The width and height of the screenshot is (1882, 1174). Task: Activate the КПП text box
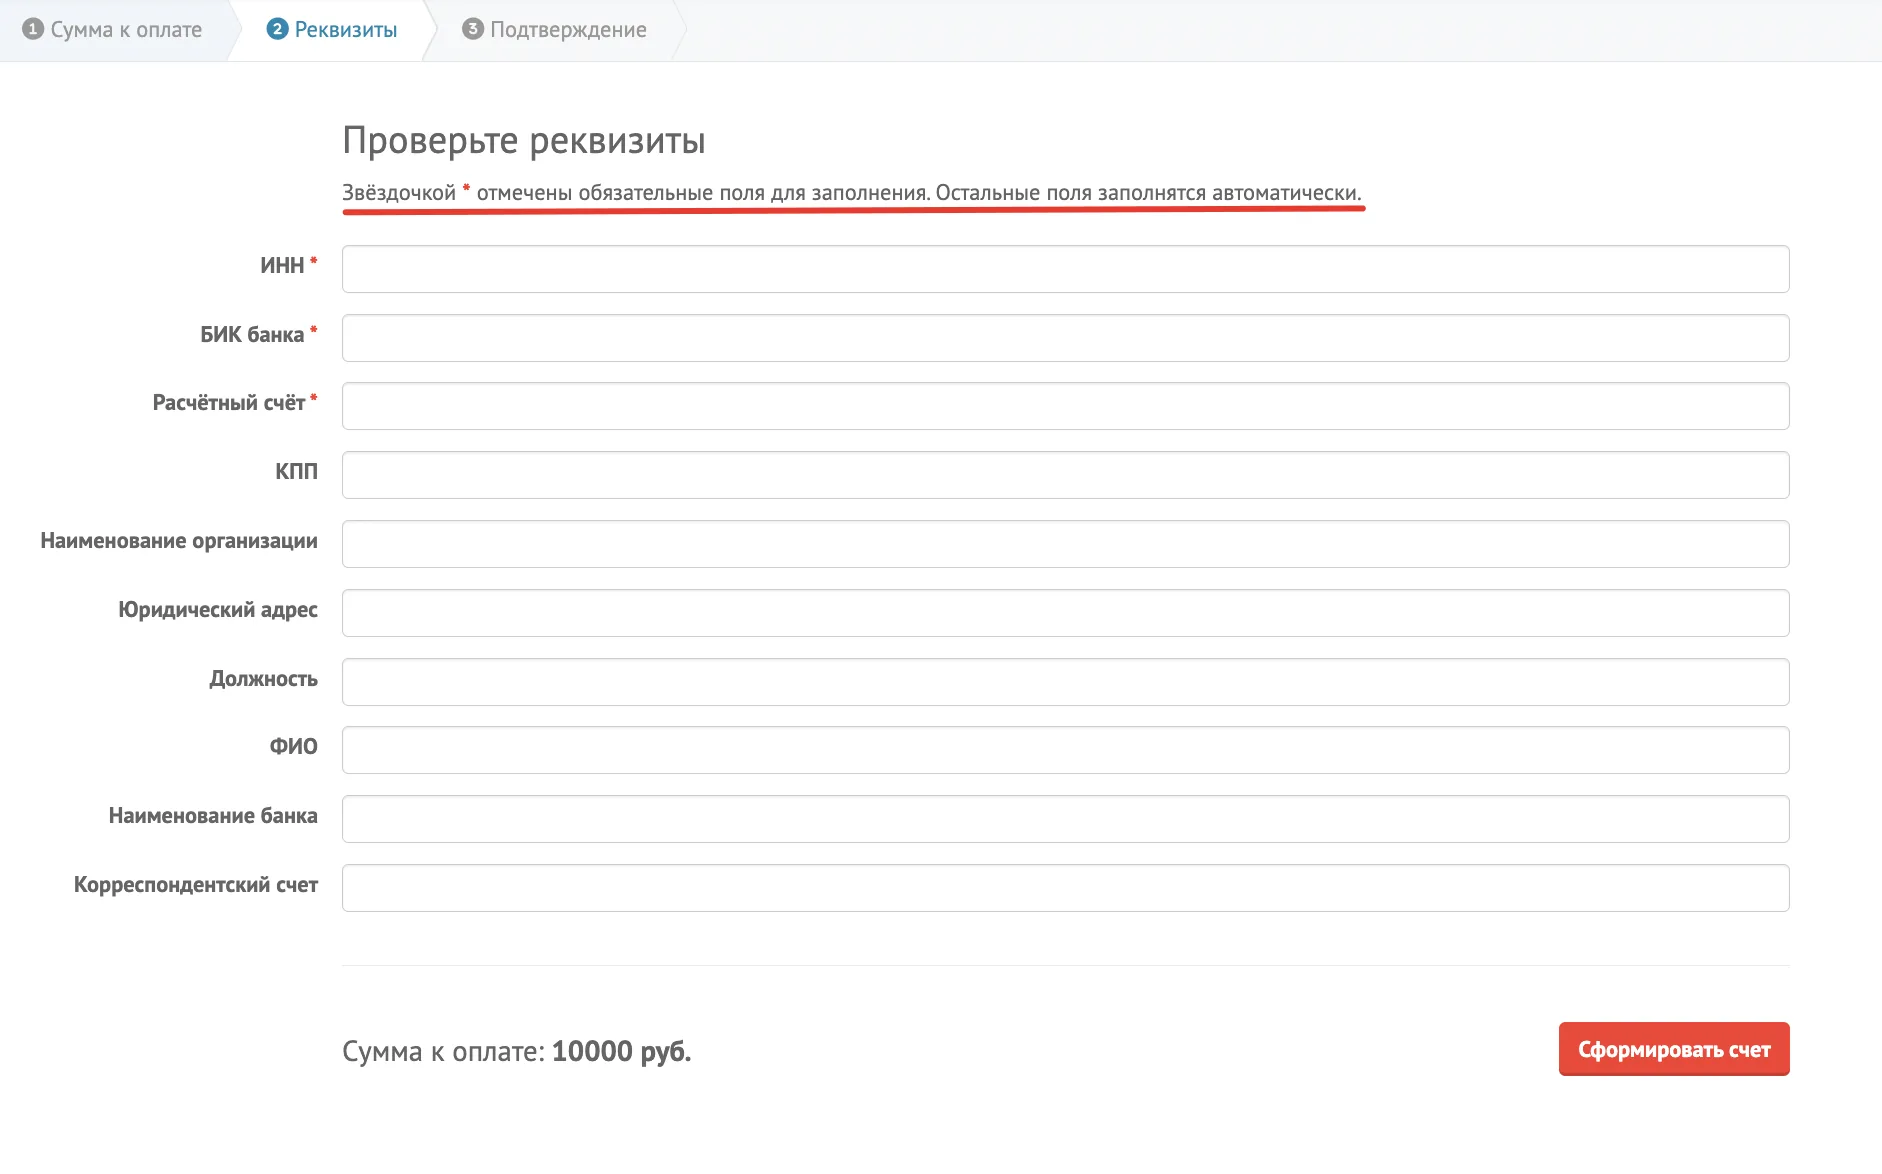[1065, 475]
